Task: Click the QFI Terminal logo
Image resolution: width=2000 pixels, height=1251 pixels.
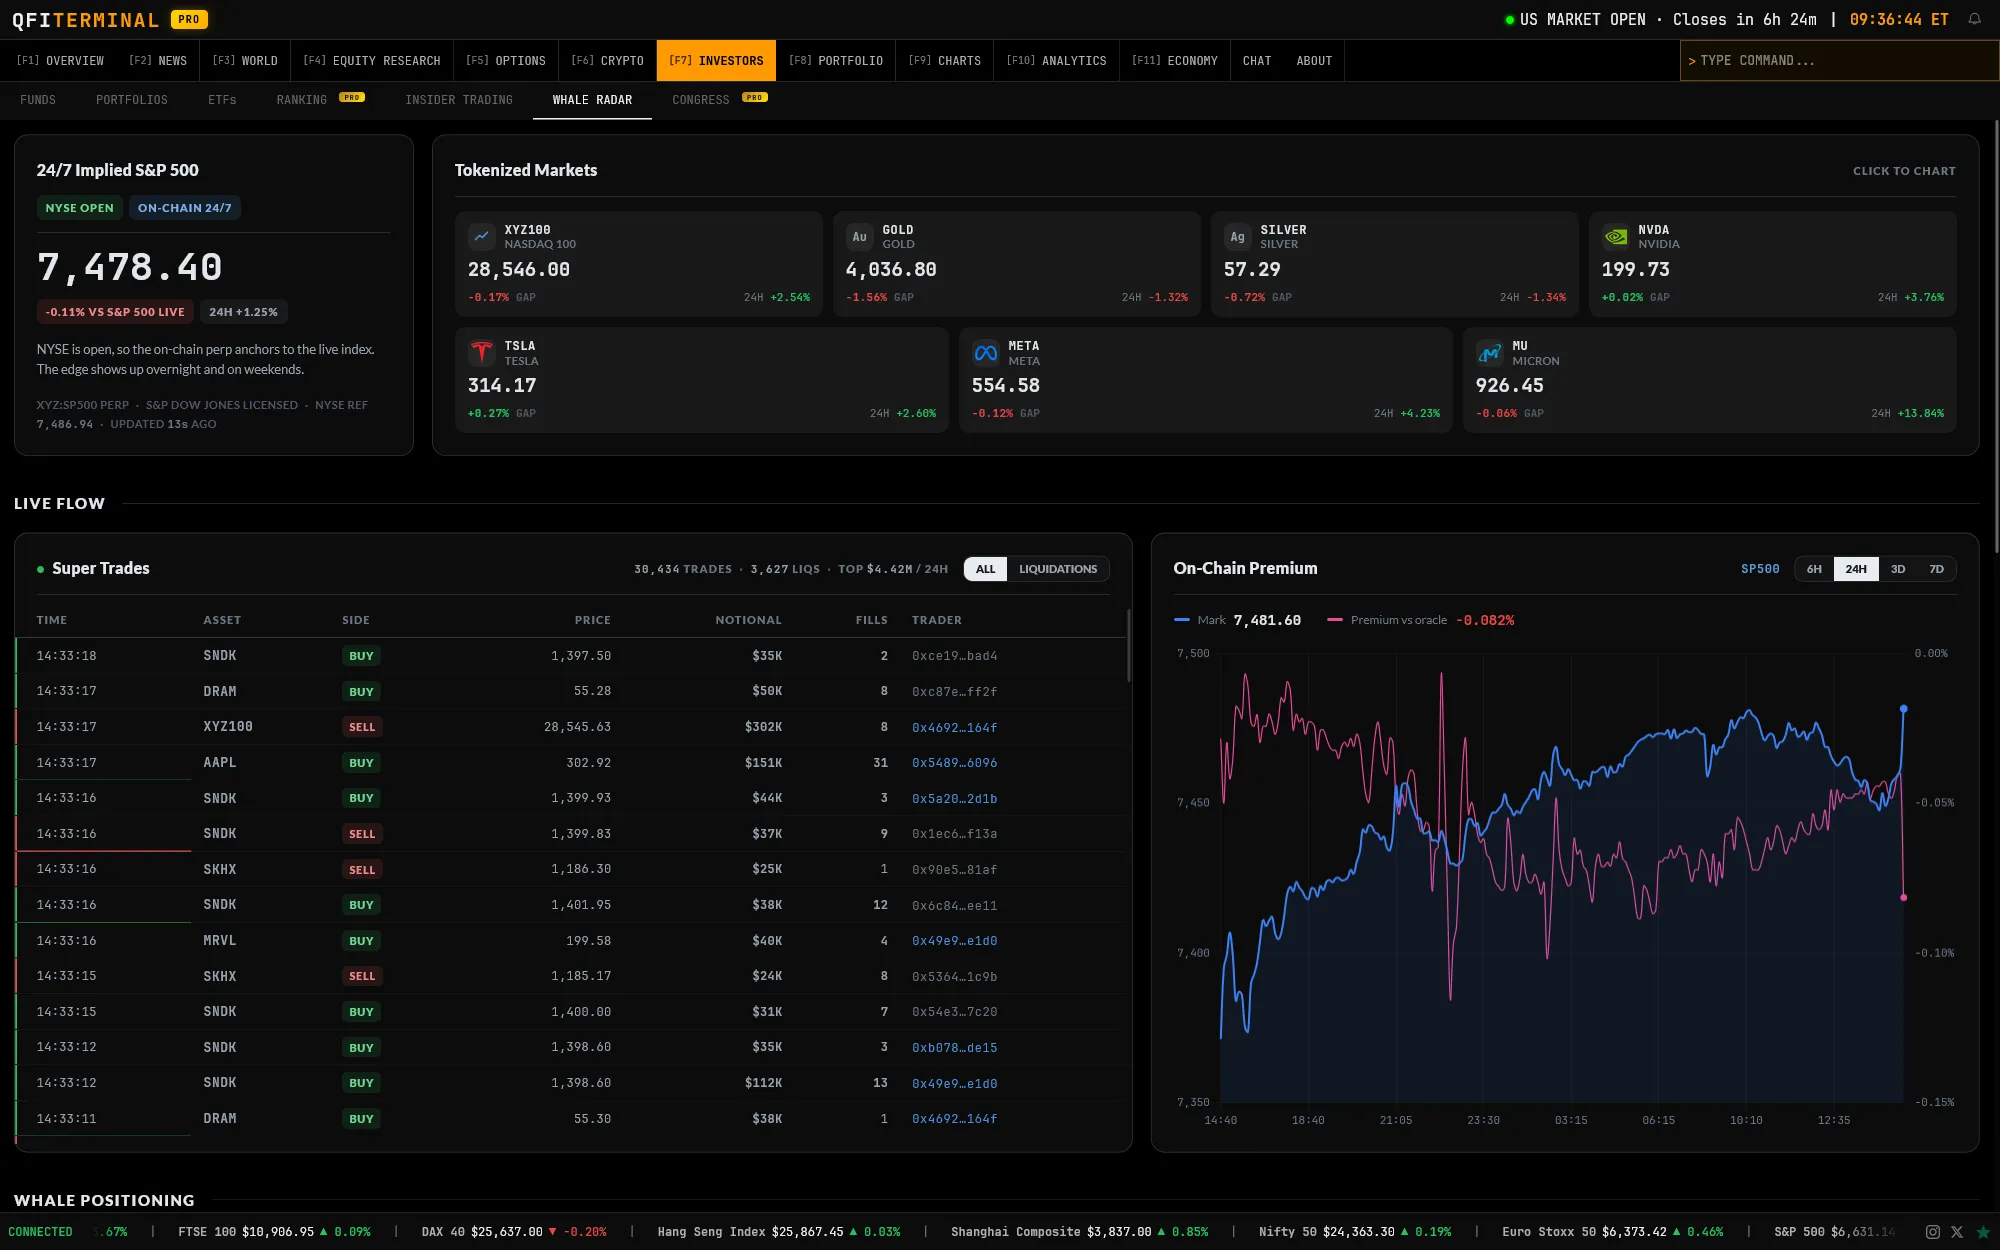Action: (85, 20)
